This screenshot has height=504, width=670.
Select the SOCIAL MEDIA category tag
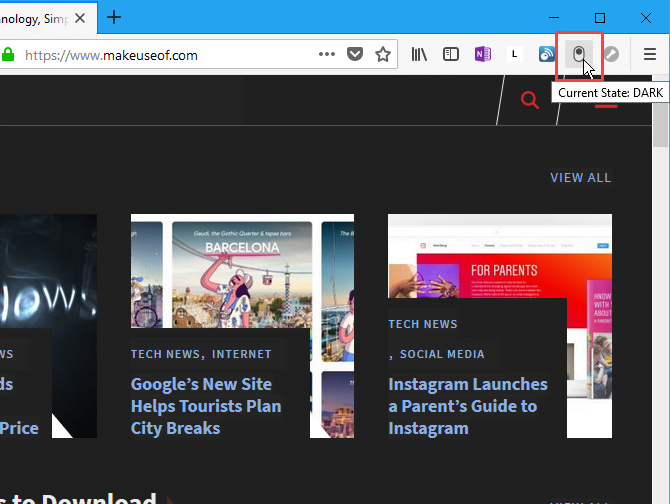point(442,354)
